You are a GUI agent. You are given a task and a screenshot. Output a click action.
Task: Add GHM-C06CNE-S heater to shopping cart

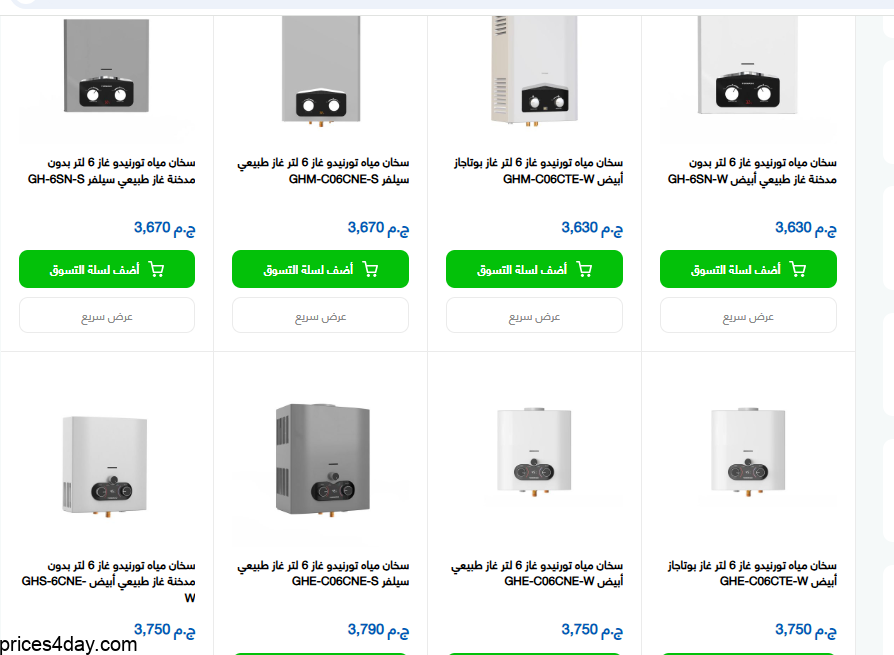point(320,269)
